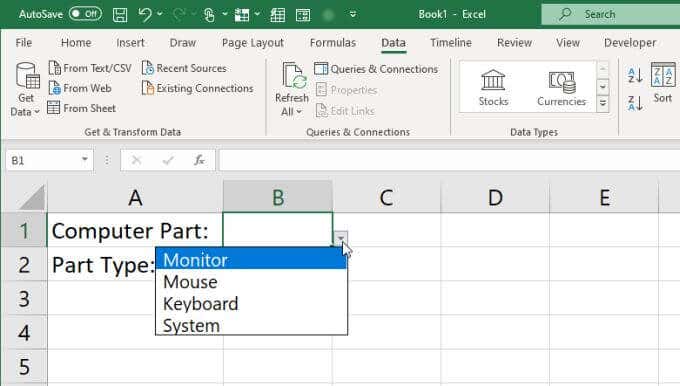
Task: Click inside the formula bar
Action: point(449,160)
